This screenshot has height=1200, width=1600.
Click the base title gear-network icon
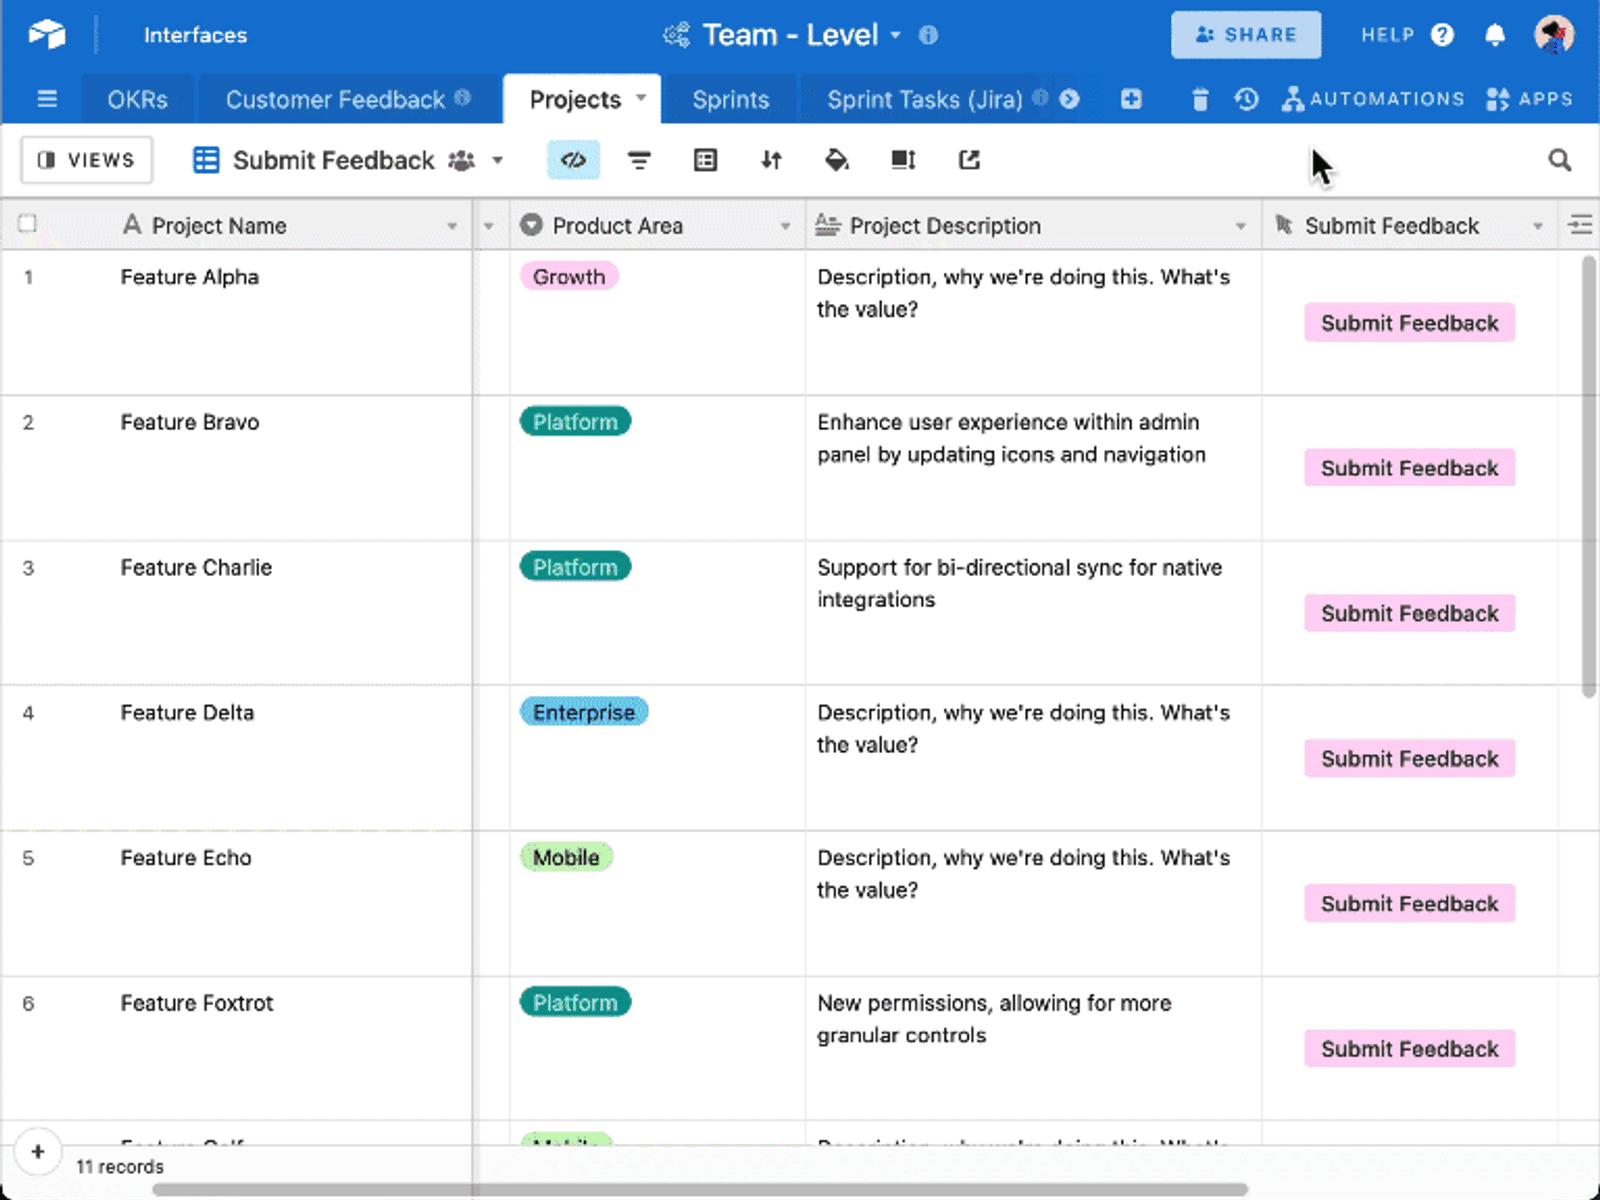(676, 35)
